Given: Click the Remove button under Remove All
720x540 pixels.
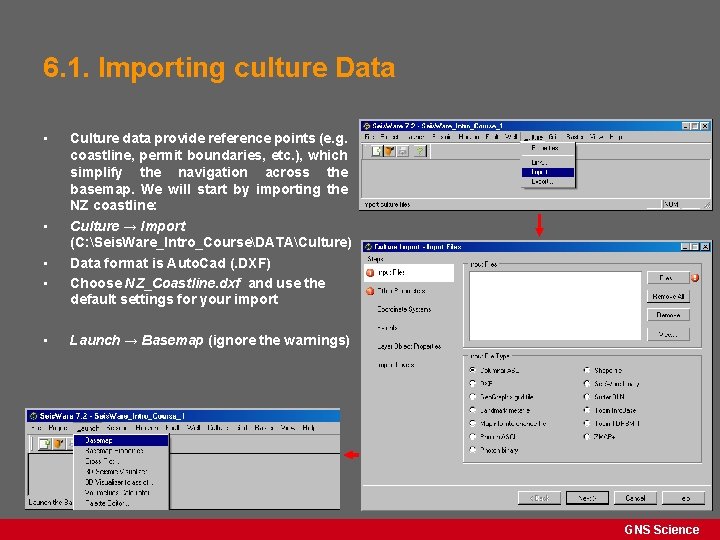Looking at the screenshot, I should [x=668, y=315].
